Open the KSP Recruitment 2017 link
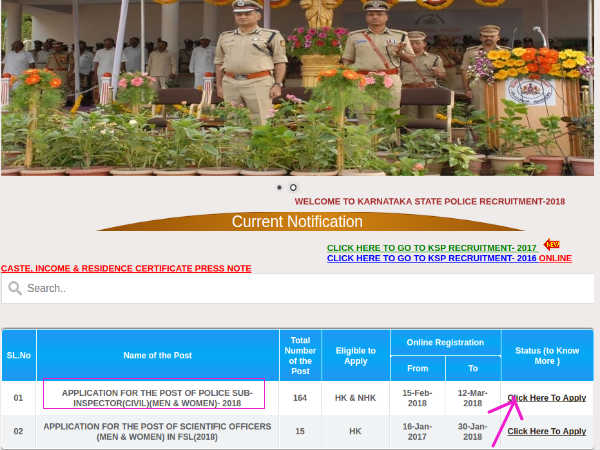The height and width of the screenshot is (450, 600). 431,248
